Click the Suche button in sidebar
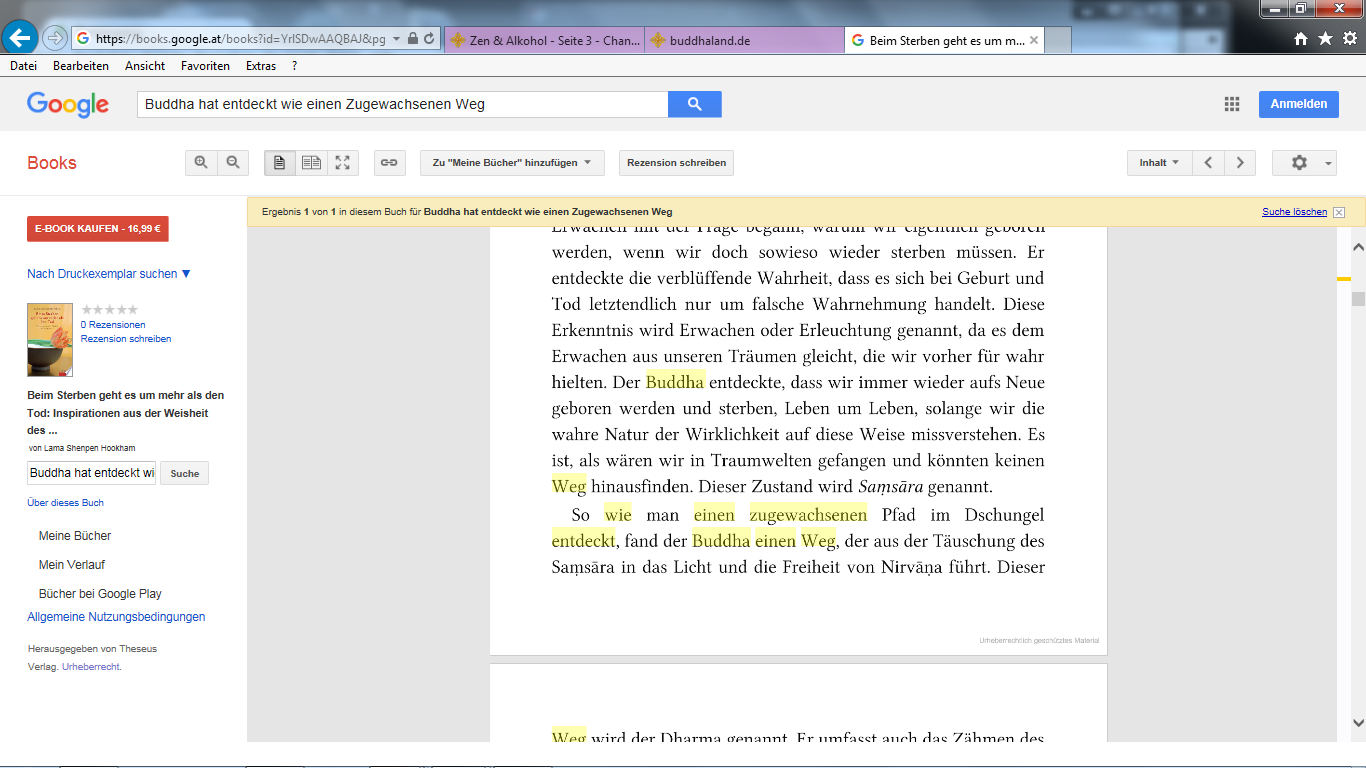 pyautogui.click(x=185, y=473)
